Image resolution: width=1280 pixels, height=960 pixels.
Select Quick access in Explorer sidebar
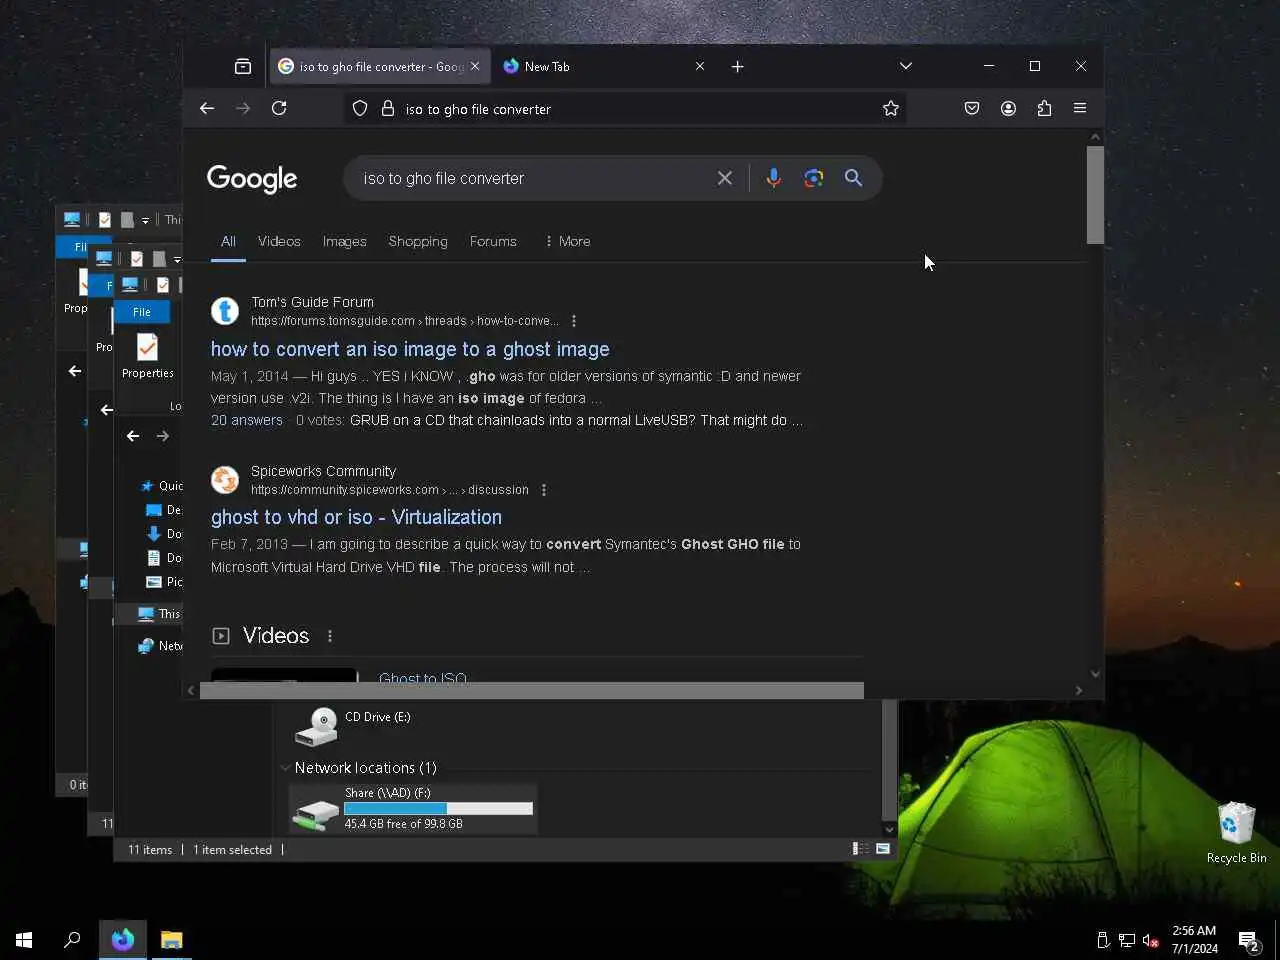pos(162,486)
